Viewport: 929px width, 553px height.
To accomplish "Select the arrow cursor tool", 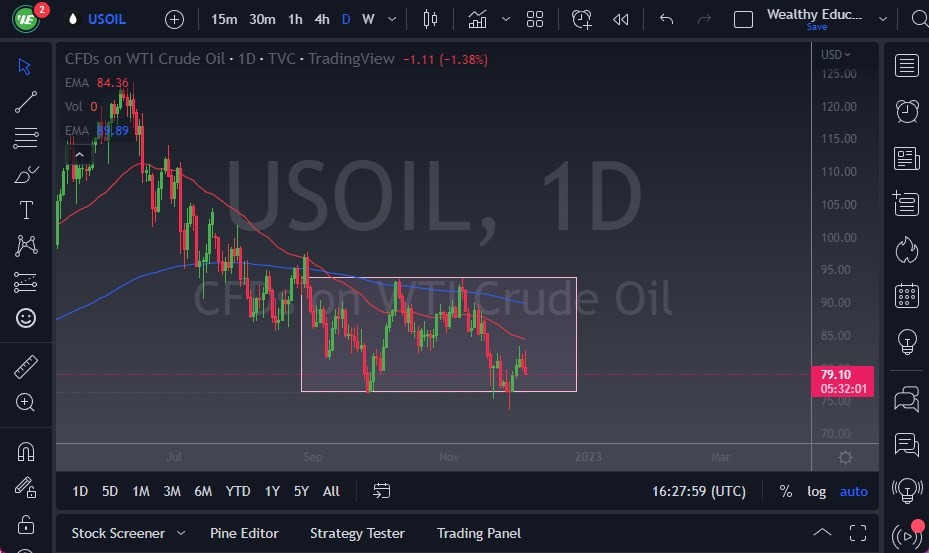I will point(25,66).
